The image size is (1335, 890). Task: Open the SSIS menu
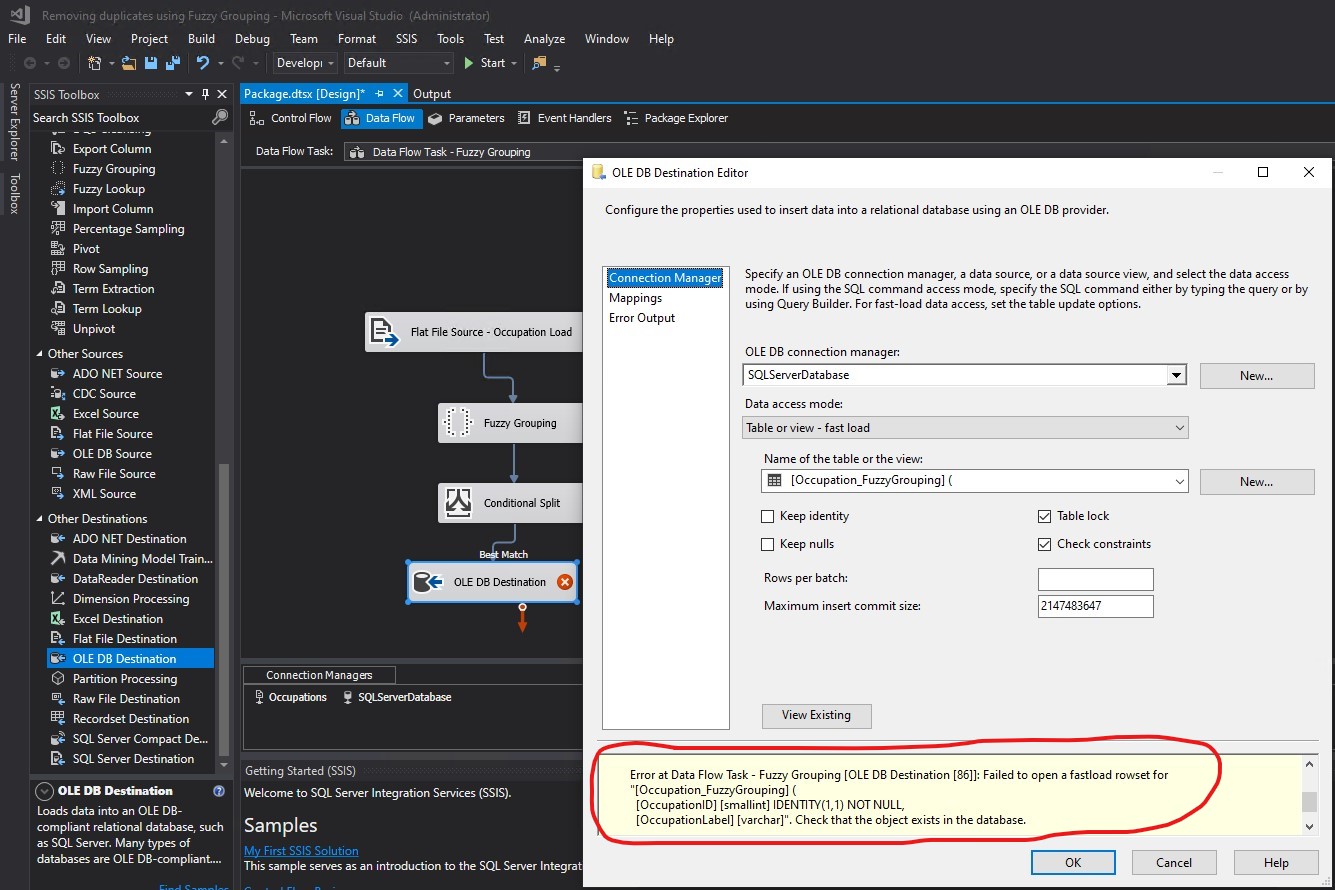click(x=406, y=39)
